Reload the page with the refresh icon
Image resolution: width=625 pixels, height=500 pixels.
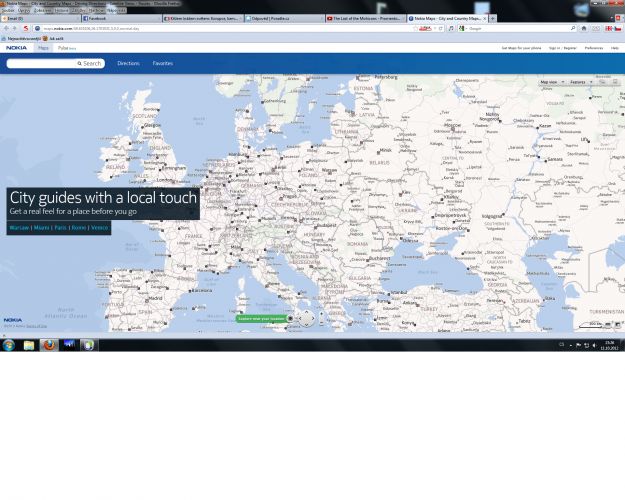tap(441, 28)
